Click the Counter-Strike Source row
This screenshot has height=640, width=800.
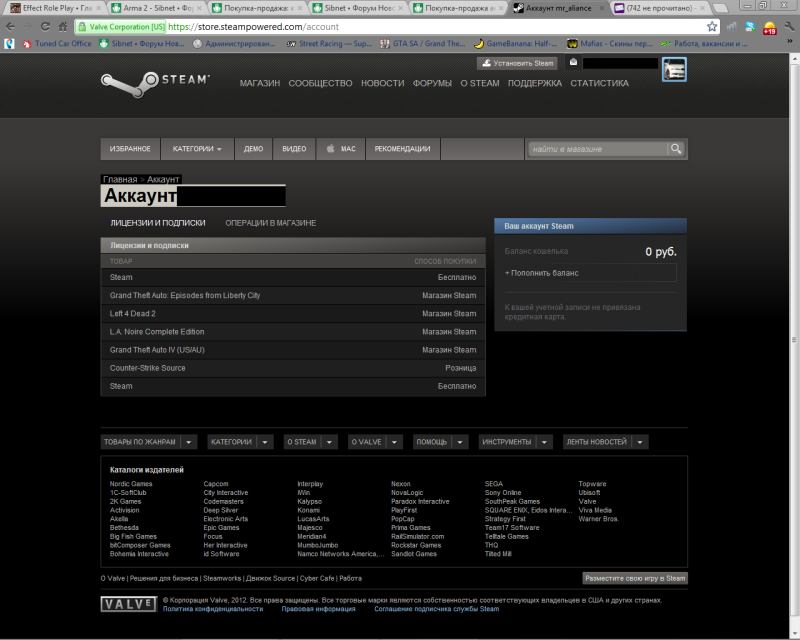point(293,368)
